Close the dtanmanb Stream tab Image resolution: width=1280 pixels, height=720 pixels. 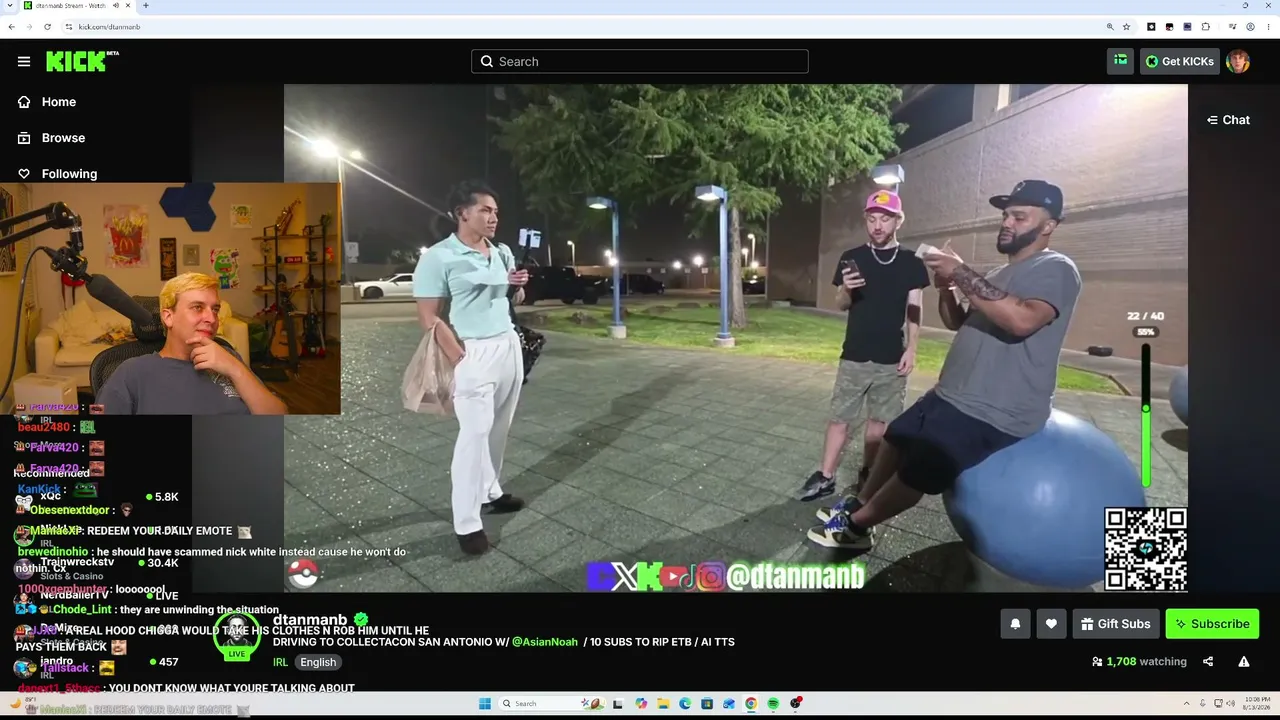(129, 6)
